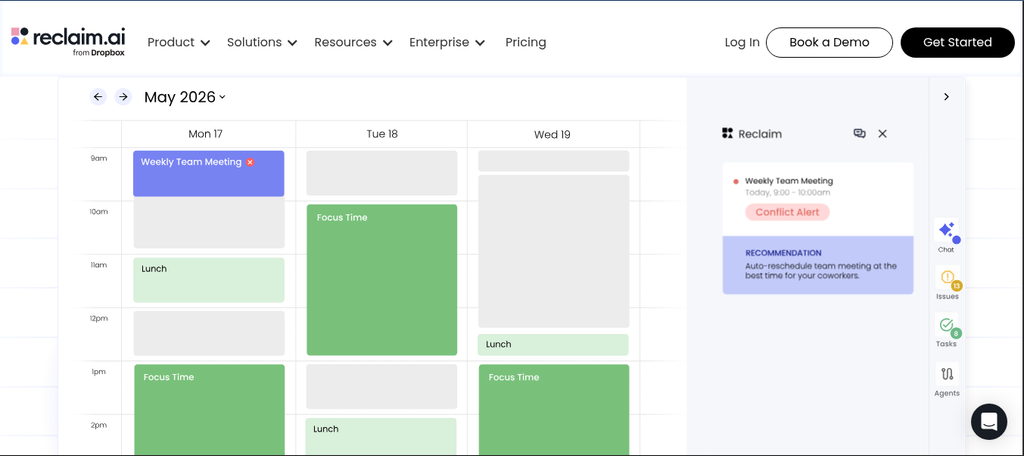Click the Conflict Alert badge
The width and height of the screenshot is (1024, 456).
pyautogui.click(x=787, y=212)
